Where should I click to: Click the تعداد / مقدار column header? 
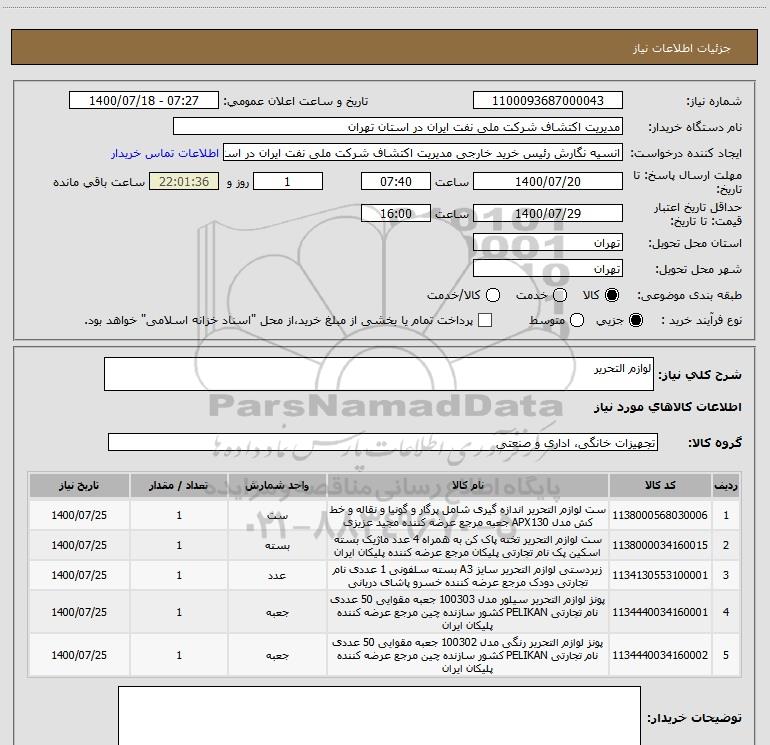[179, 486]
